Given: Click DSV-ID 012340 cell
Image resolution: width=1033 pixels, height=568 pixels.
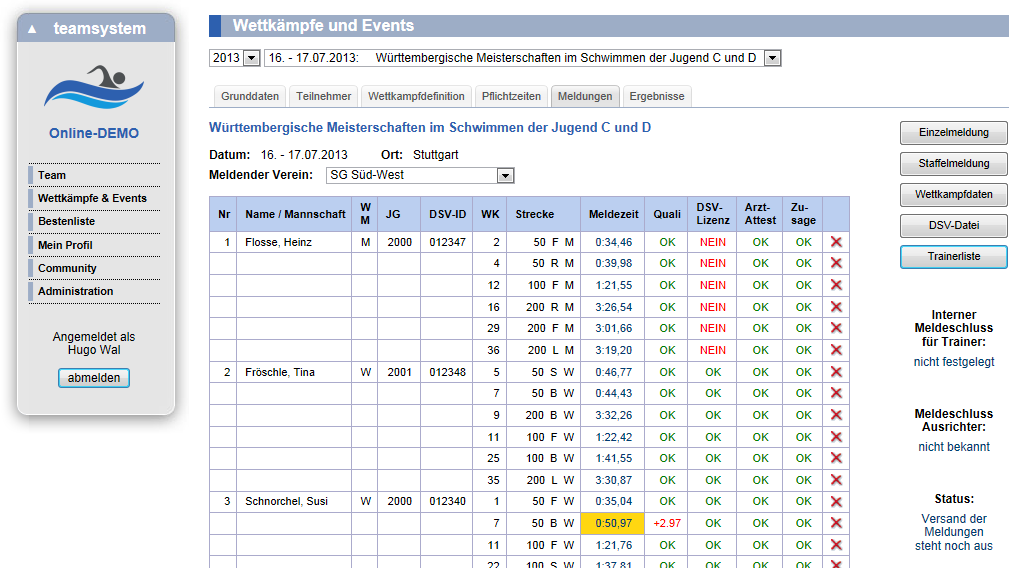Looking at the screenshot, I should pyautogui.click(x=447, y=501).
